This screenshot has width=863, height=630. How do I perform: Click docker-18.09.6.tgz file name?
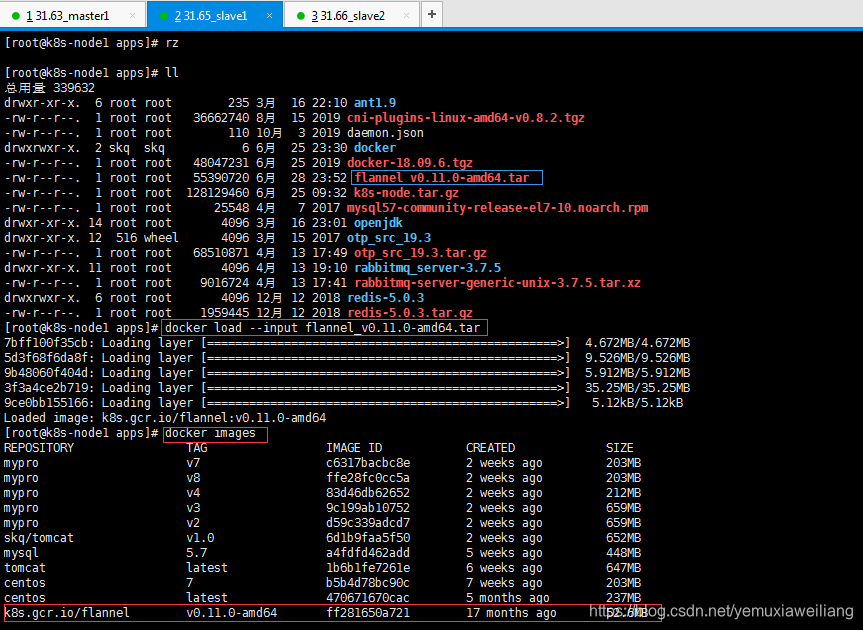pos(410,163)
